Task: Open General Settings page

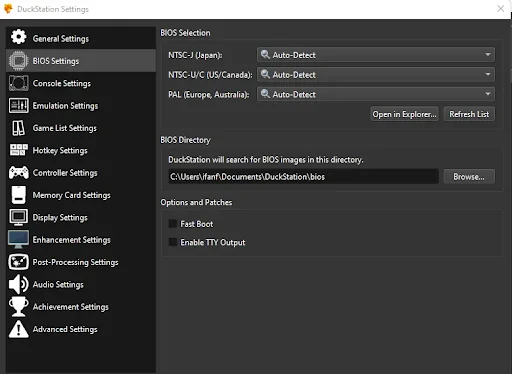Action: point(81,38)
